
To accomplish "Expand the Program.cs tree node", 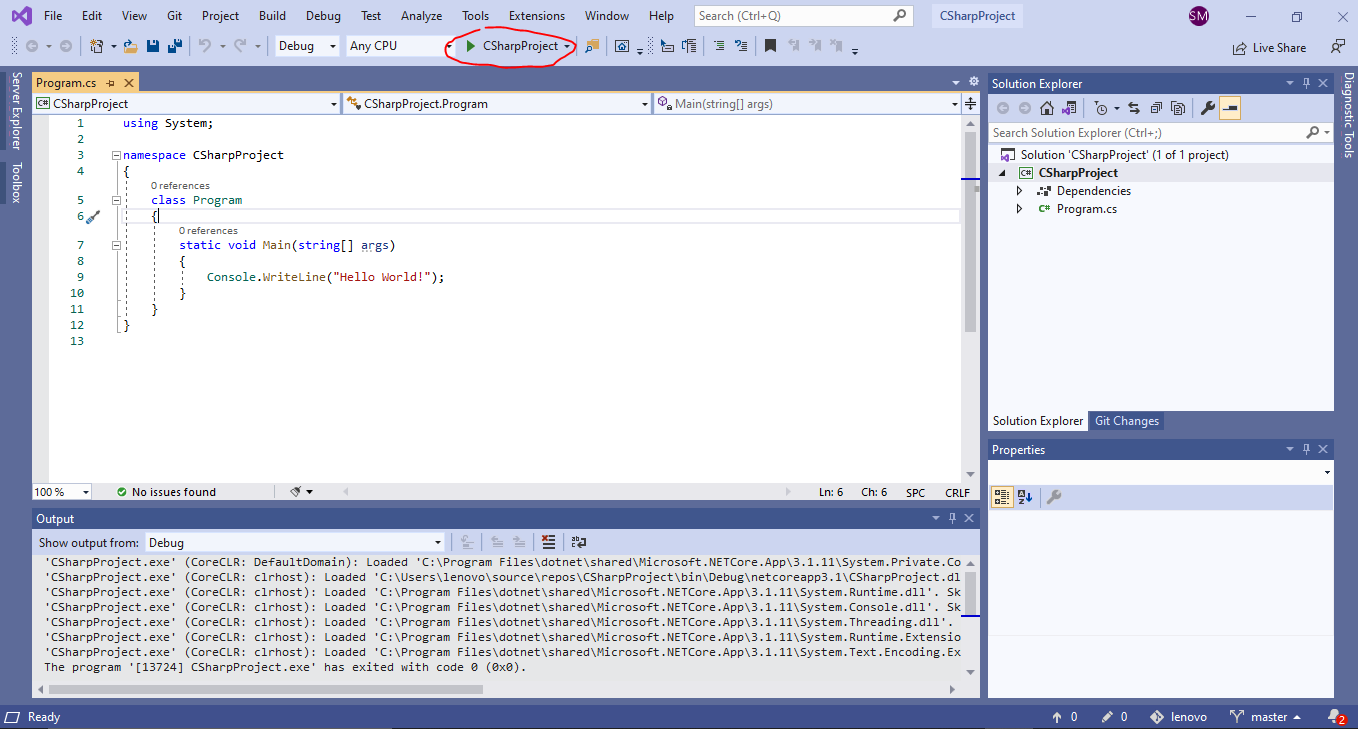I will [1019, 209].
